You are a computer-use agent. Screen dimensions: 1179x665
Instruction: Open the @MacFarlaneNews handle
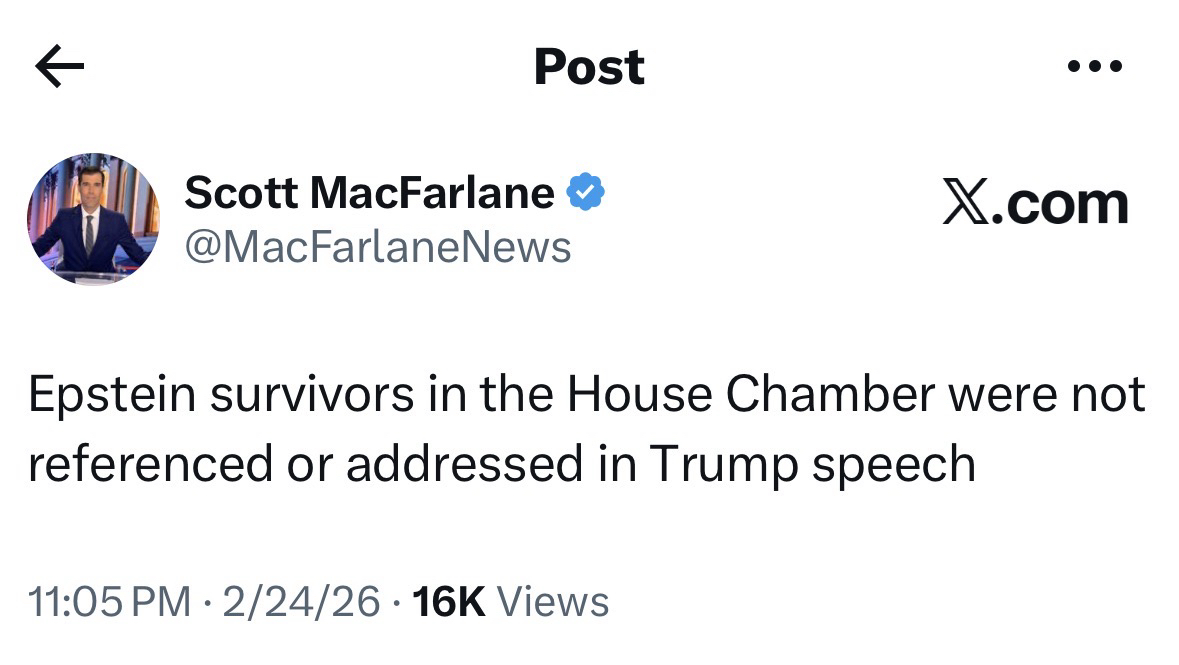[x=378, y=247]
